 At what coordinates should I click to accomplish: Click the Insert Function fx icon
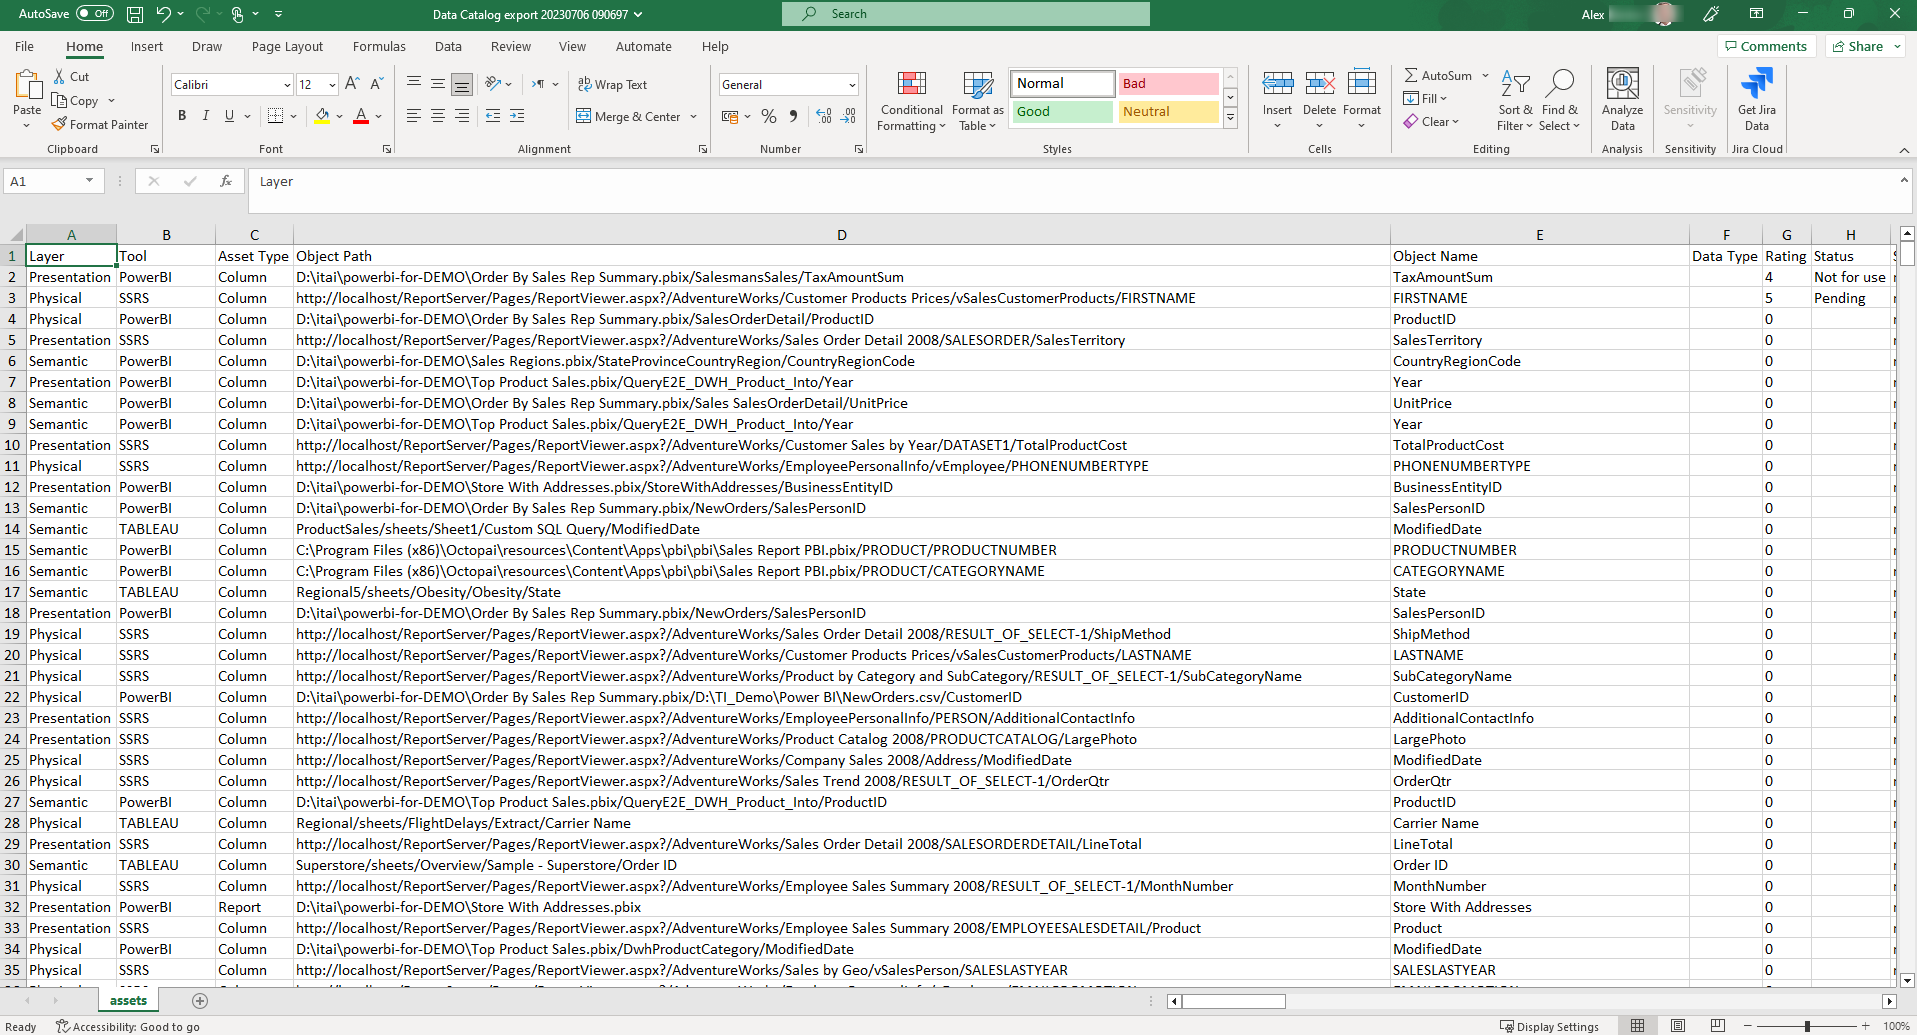pyautogui.click(x=226, y=181)
